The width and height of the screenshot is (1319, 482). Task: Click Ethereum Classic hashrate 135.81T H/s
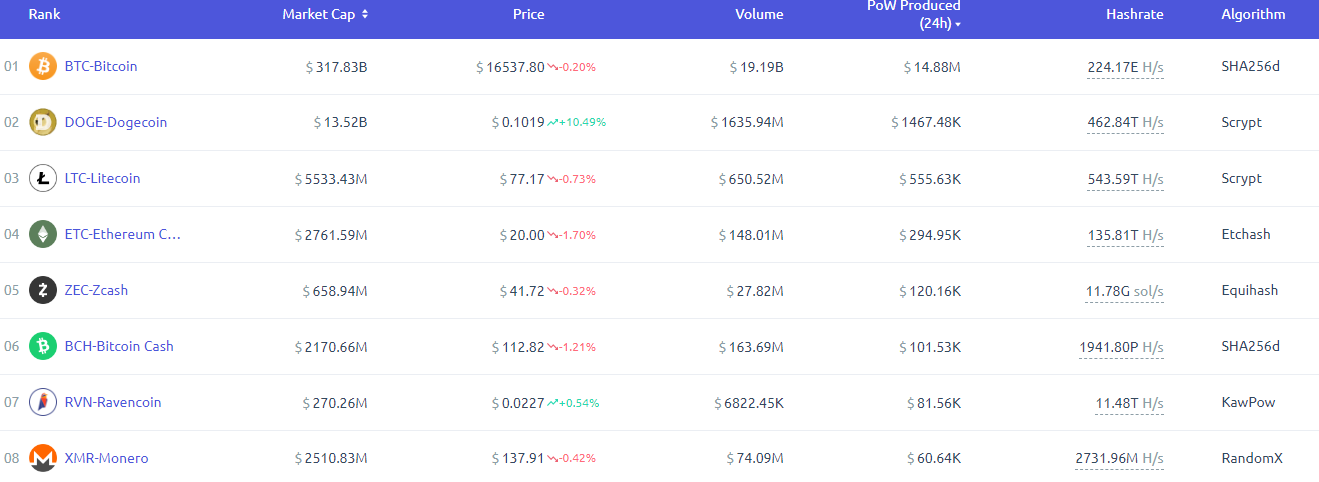1126,236
